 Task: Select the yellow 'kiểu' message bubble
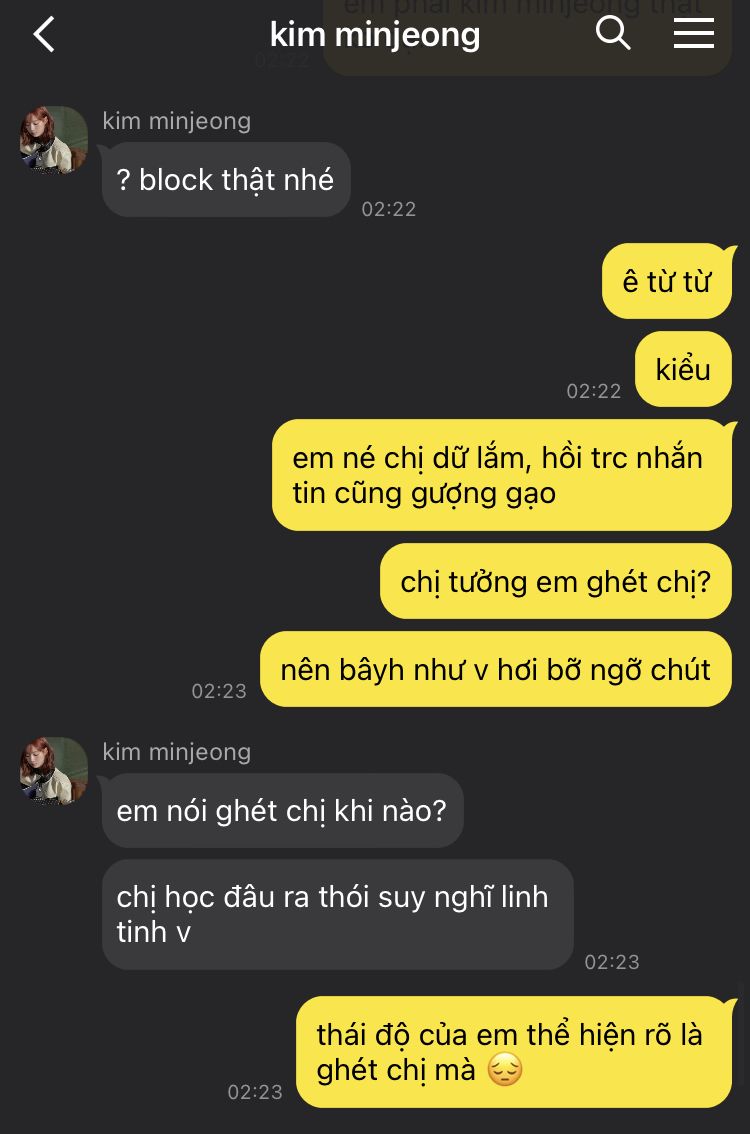click(683, 370)
